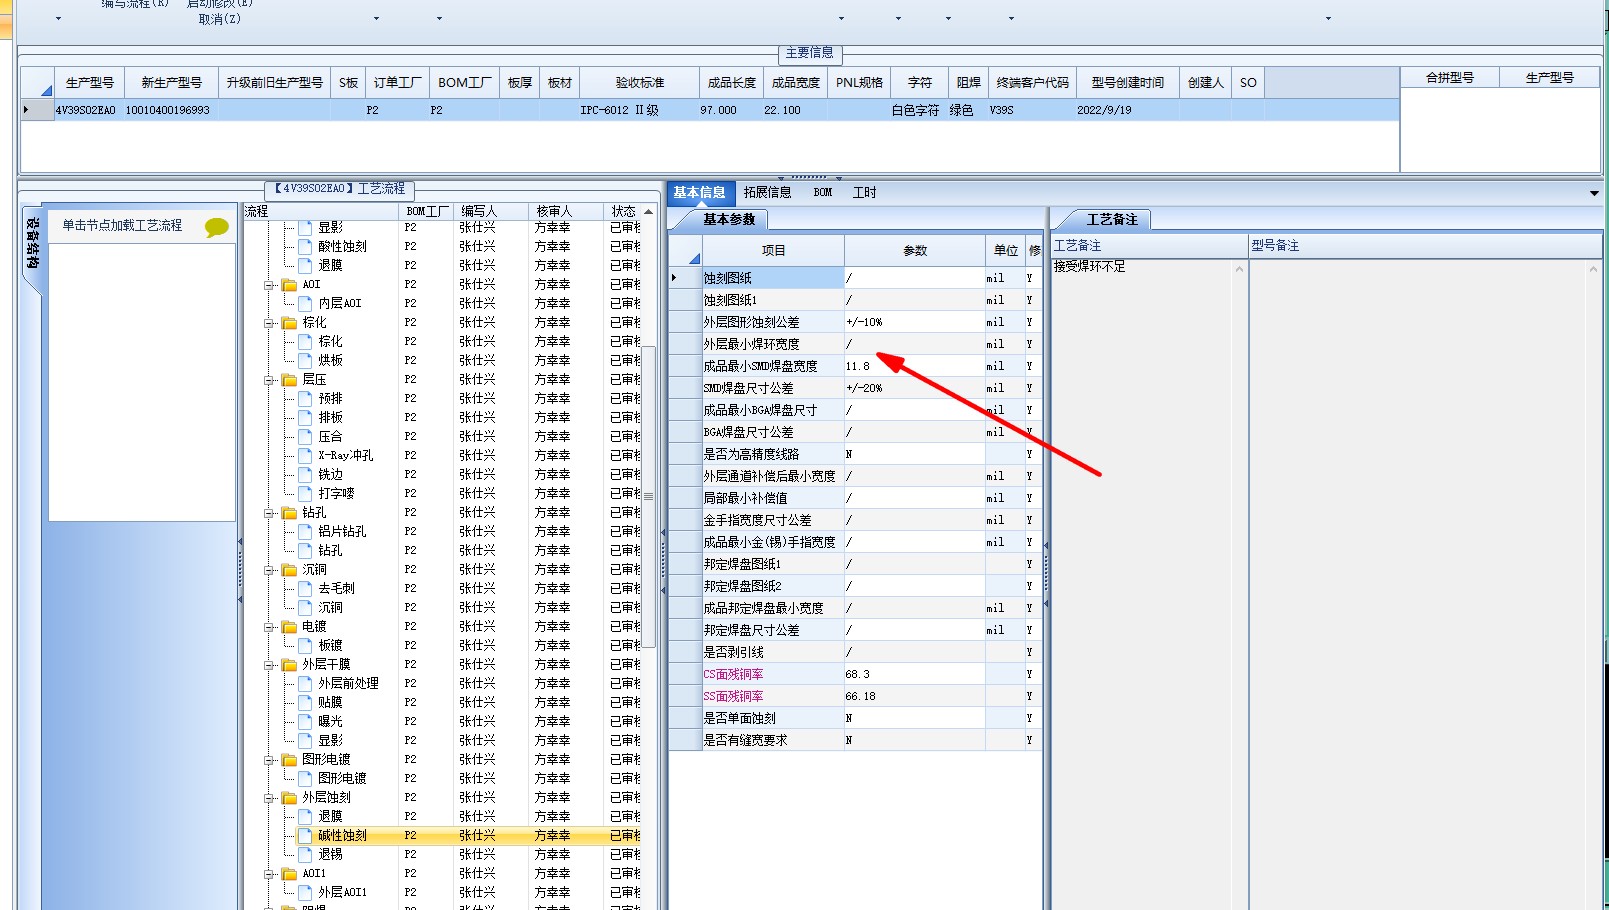Click the yellow speech bubble icon
This screenshot has width=1609, height=910.
(216, 228)
